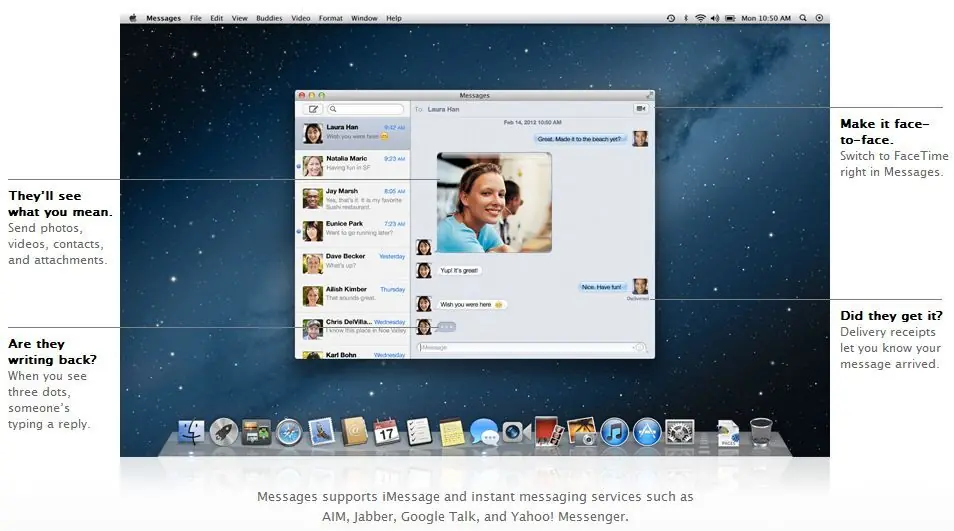Open the Mail stamp icon in the Dock
The image size is (954, 531).
(x=321, y=432)
